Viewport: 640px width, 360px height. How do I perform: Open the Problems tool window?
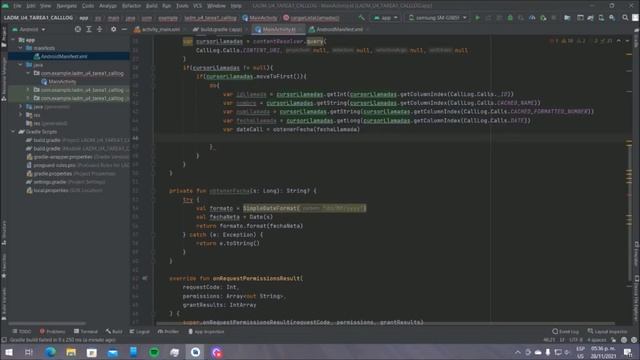click(x=52, y=331)
